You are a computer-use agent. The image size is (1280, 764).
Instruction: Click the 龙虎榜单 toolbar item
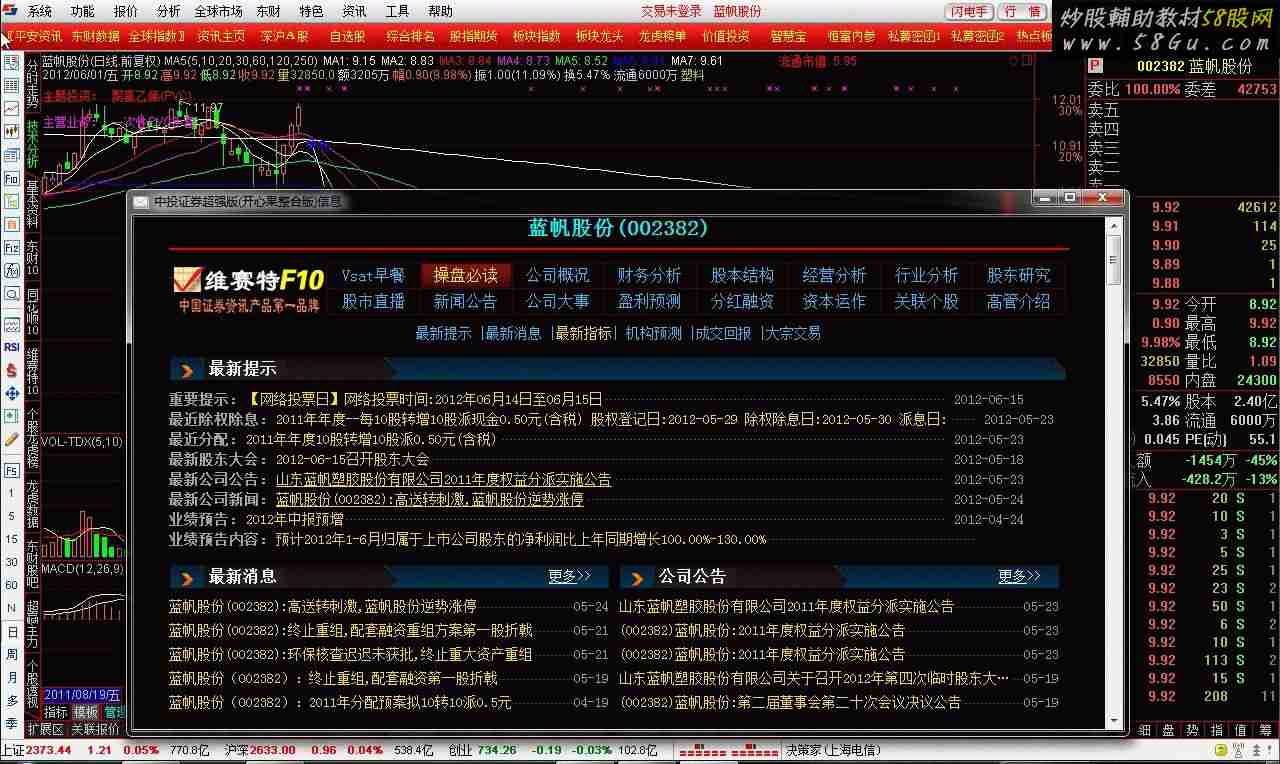click(662, 36)
